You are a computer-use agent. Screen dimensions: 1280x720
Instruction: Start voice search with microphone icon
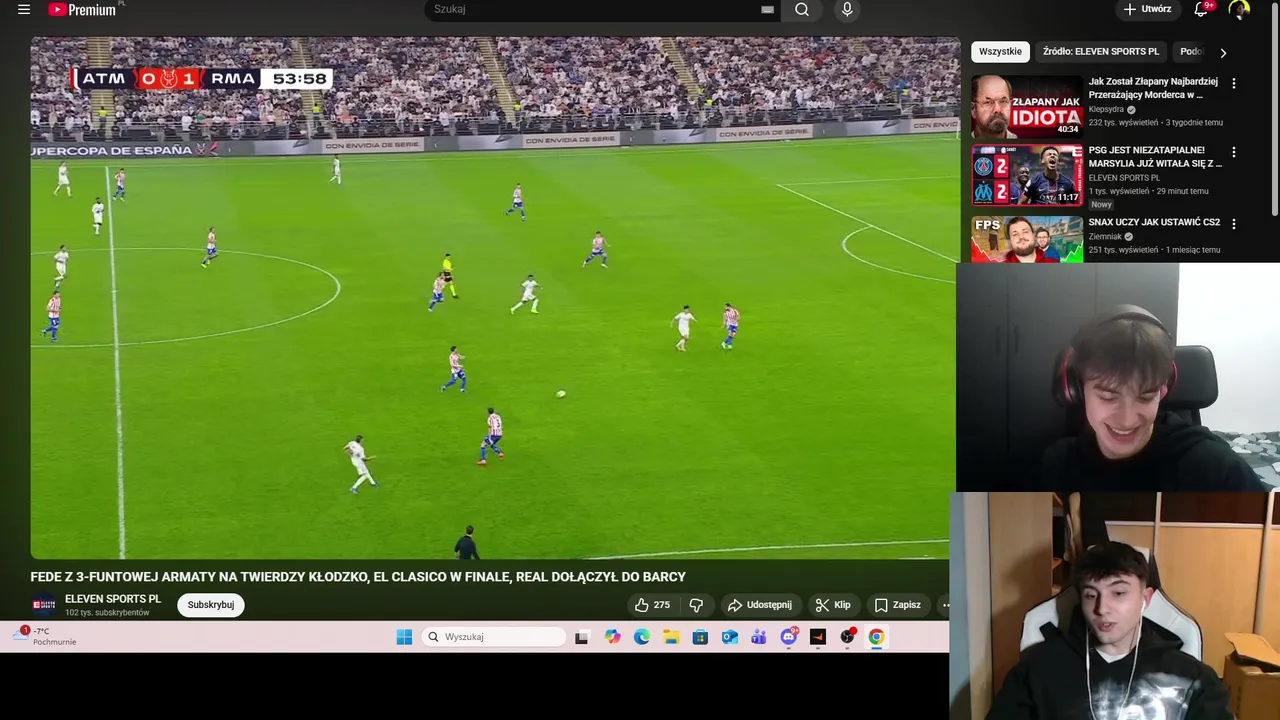[x=847, y=9]
